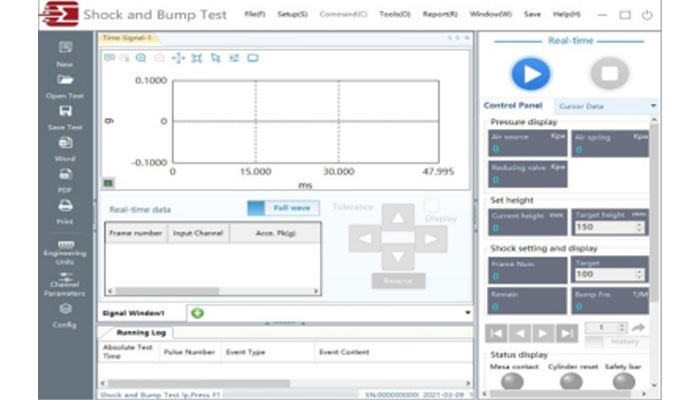Switch to the Cursor Data tab

[x=579, y=105]
